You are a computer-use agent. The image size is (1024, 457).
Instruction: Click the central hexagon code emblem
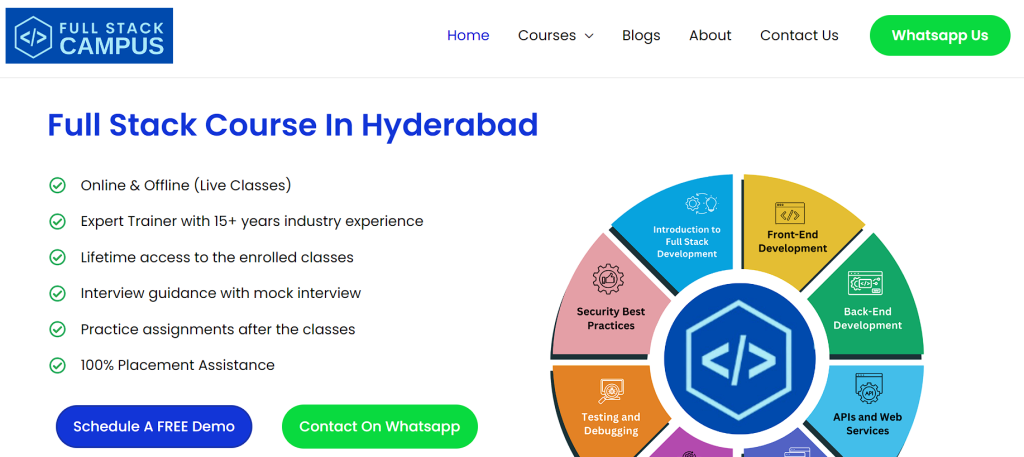click(739, 360)
